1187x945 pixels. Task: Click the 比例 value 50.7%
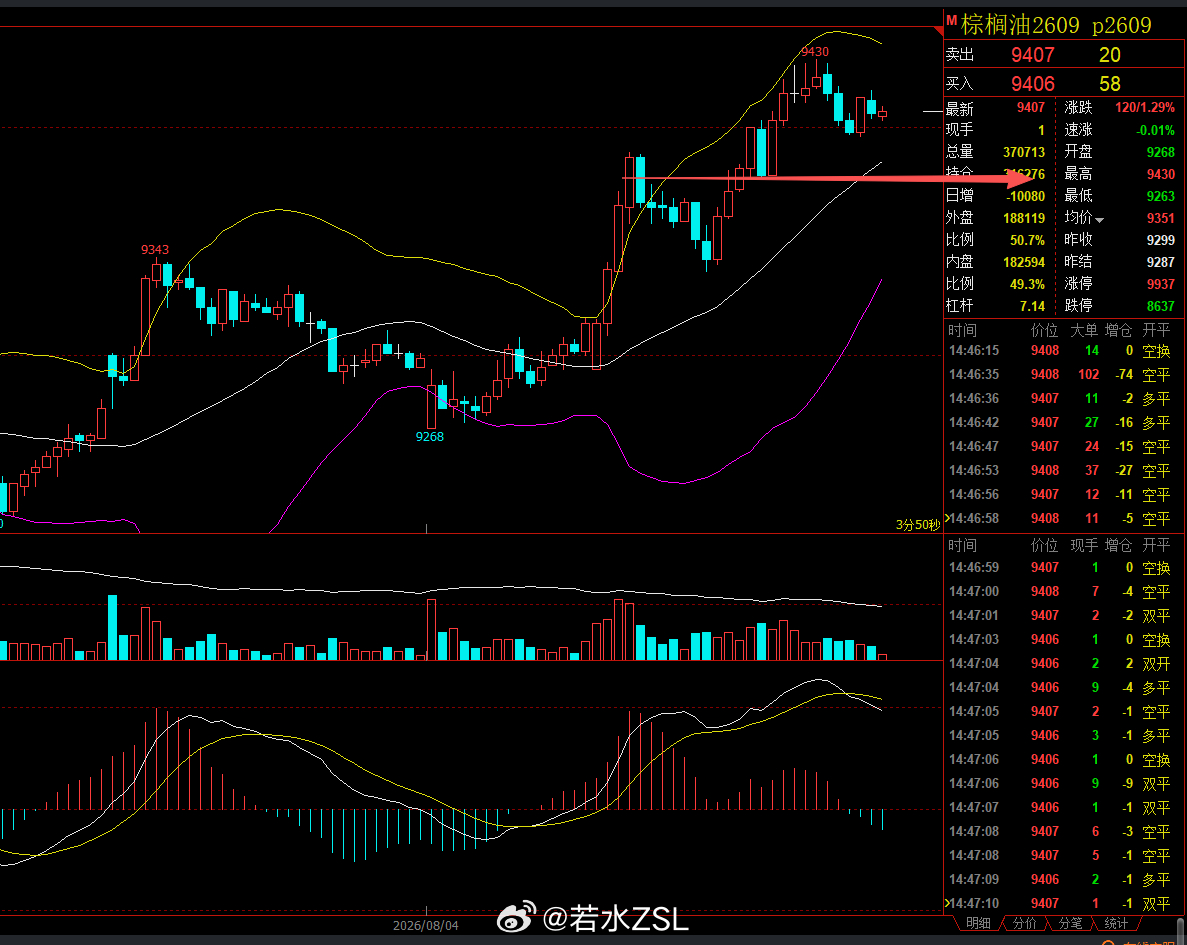(x=1027, y=240)
